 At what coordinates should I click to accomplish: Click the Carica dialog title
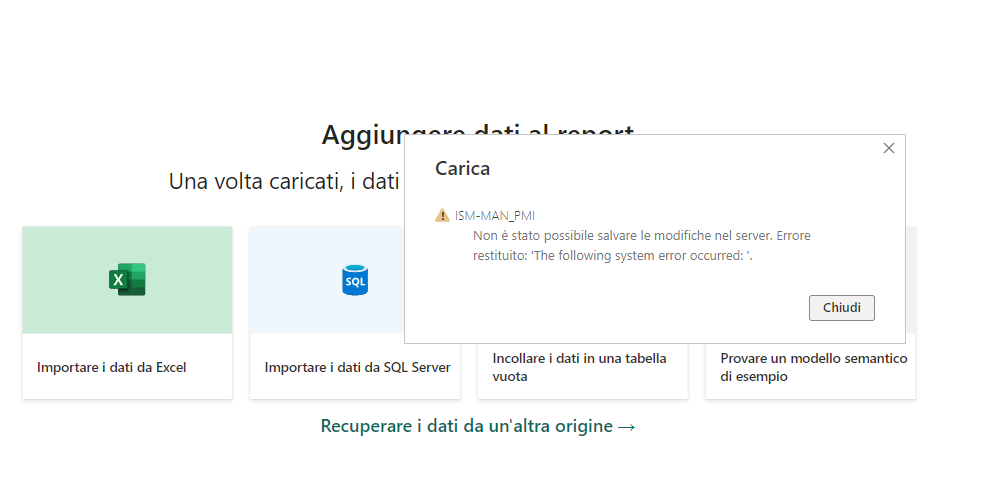[x=462, y=168]
